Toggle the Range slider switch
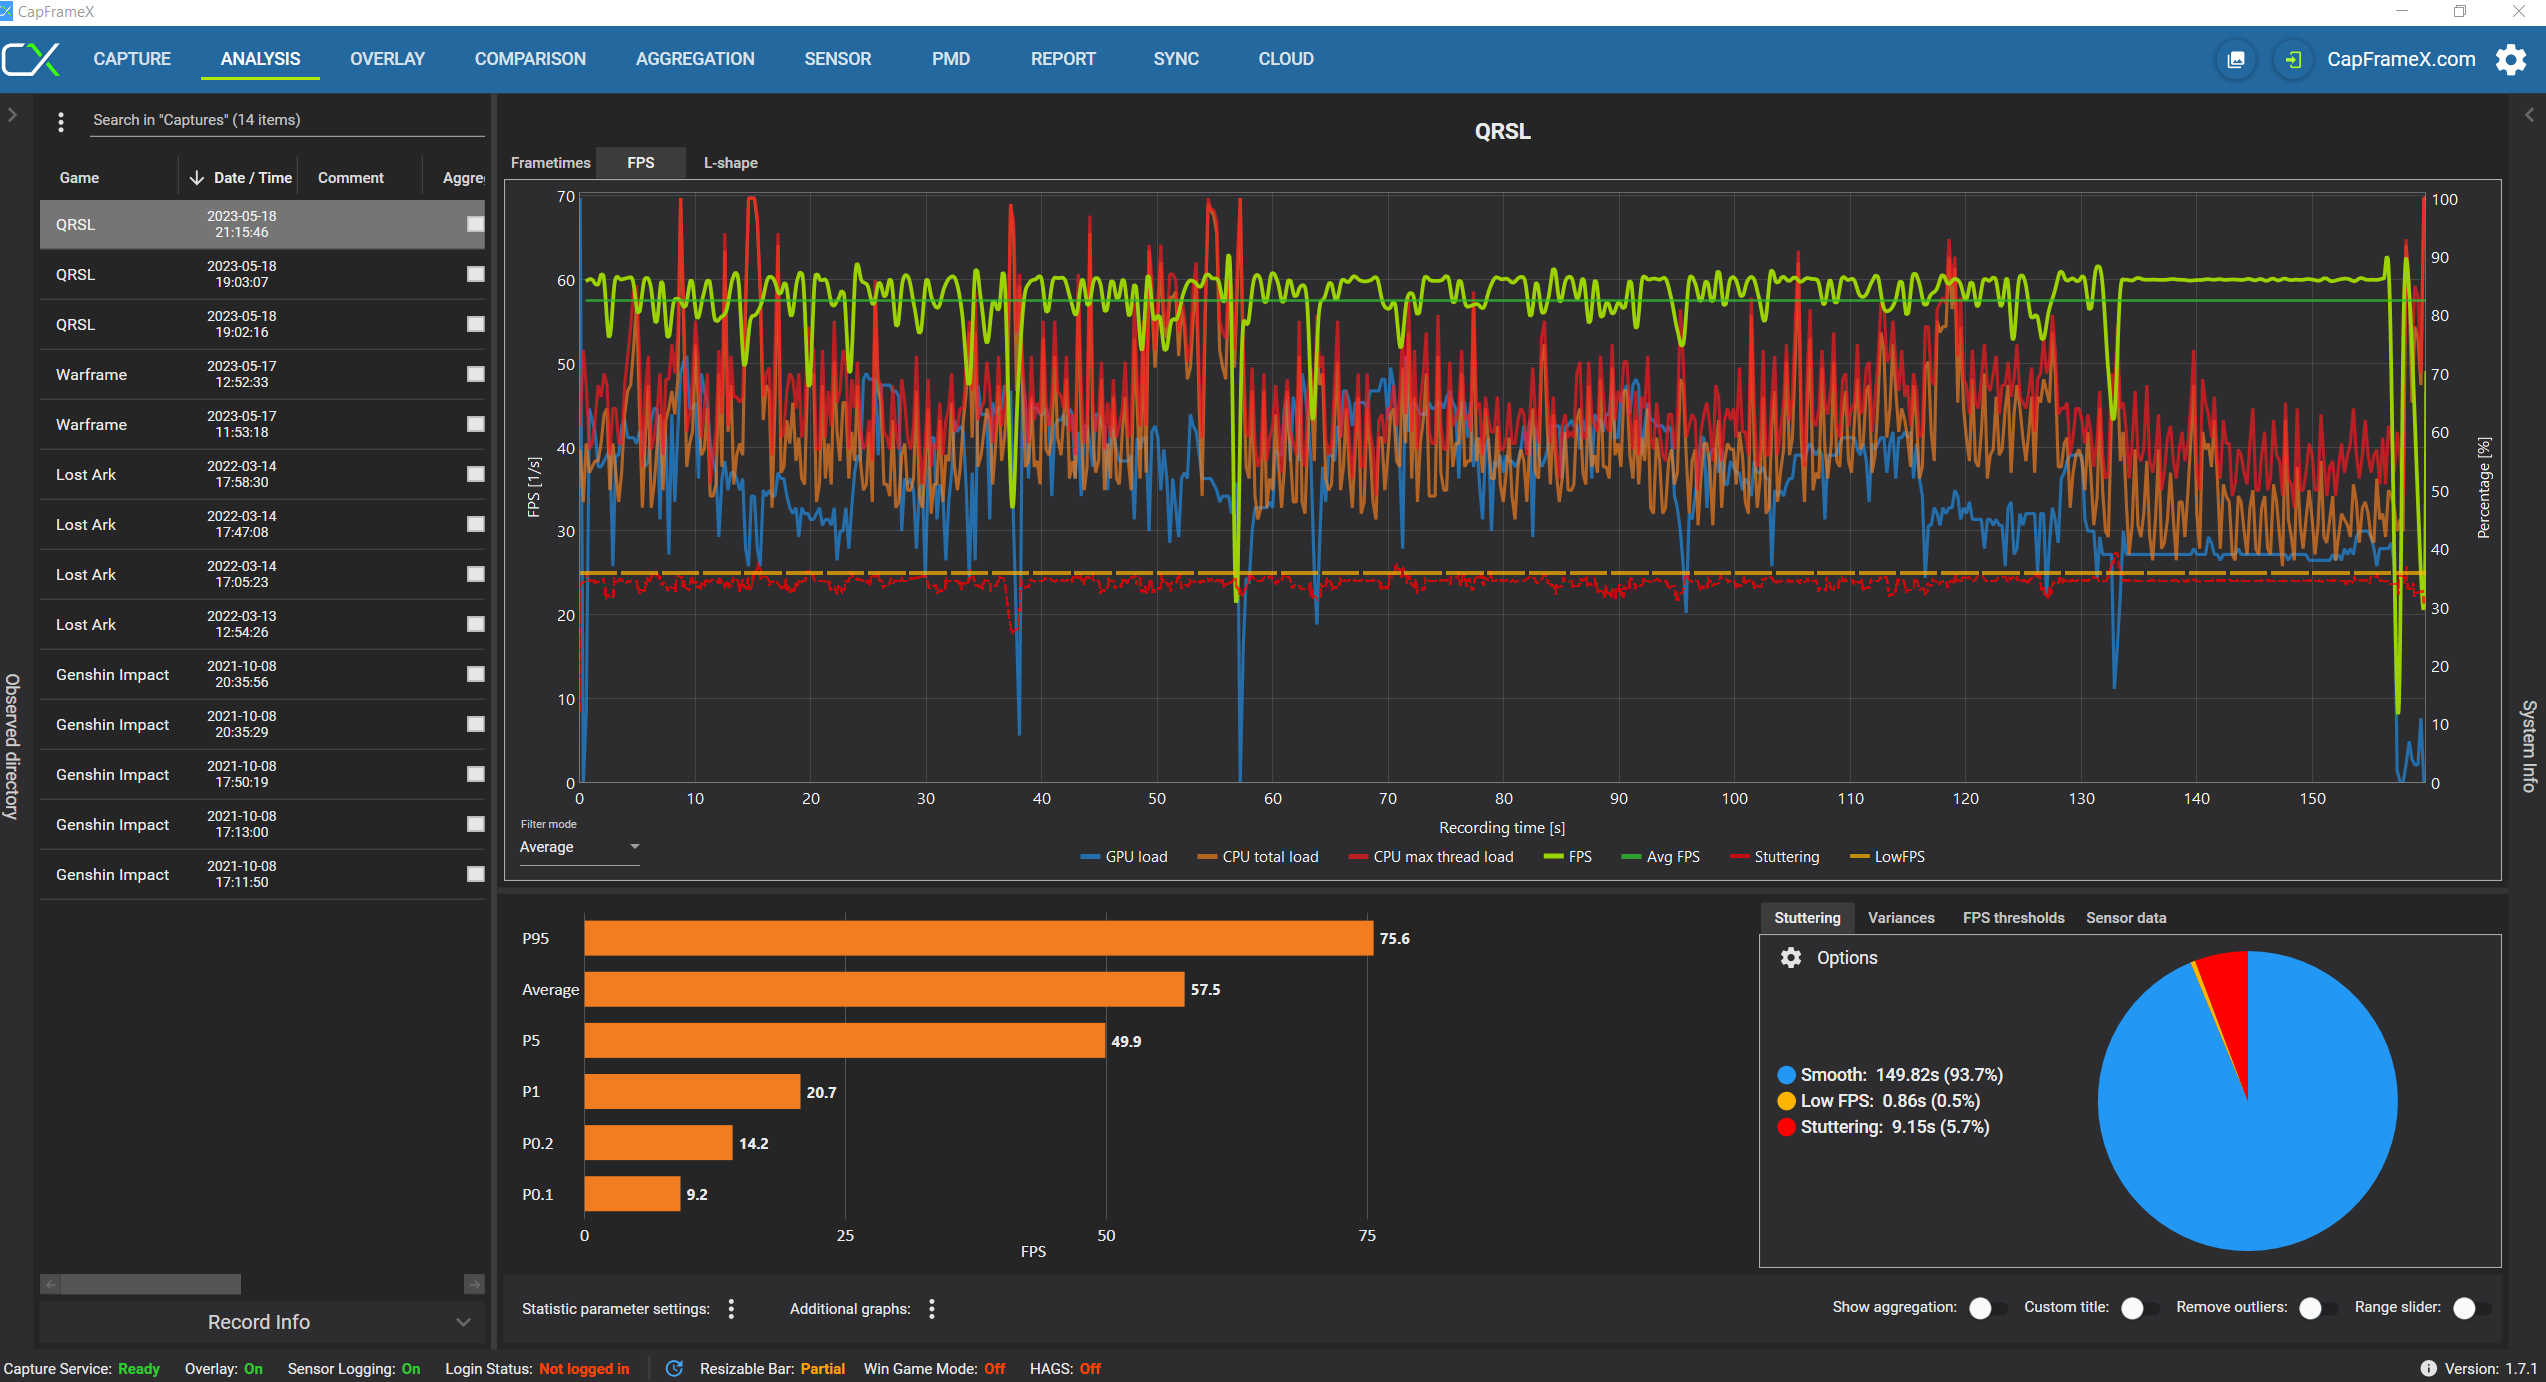2546x1382 pixels. (x=2470, y=1308)
